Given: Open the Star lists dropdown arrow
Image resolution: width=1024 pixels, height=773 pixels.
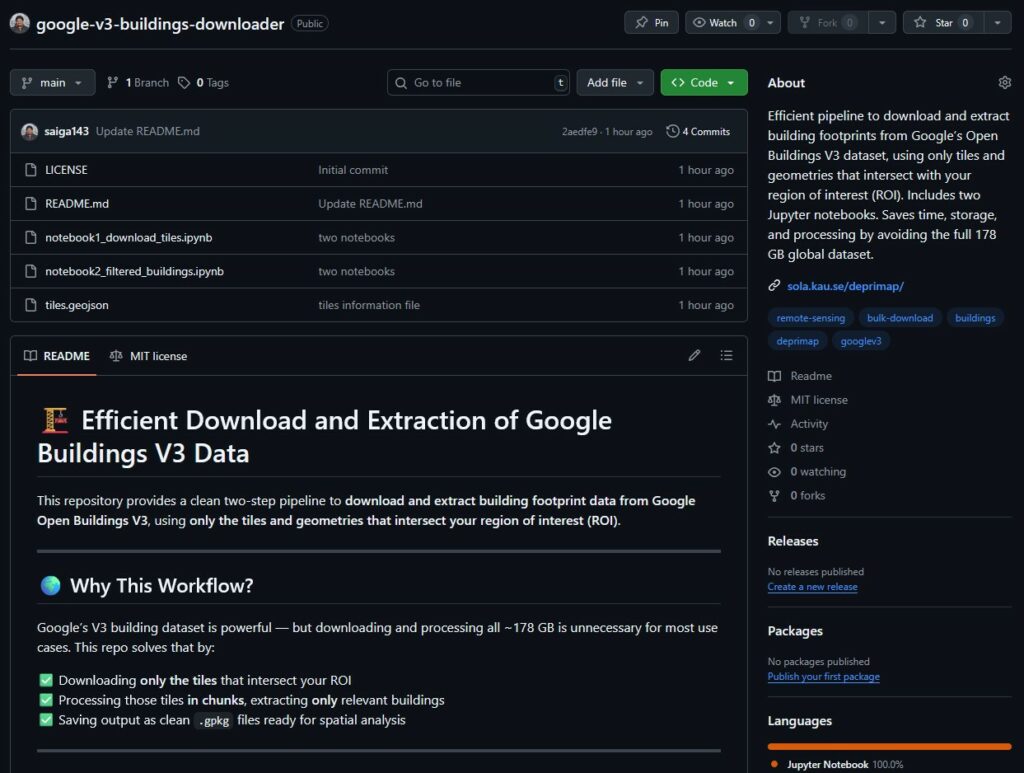Looking at the screenshot, I should [x=997, y=23].
